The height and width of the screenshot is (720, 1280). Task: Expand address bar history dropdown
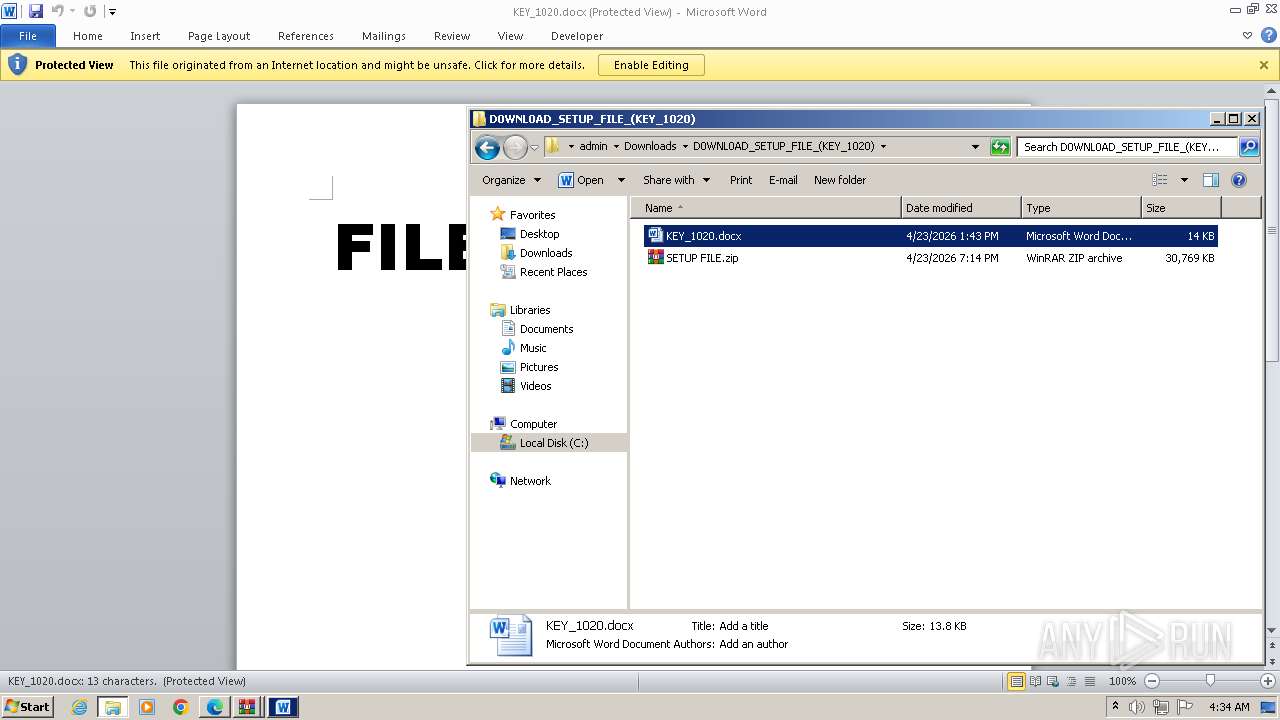975,147
